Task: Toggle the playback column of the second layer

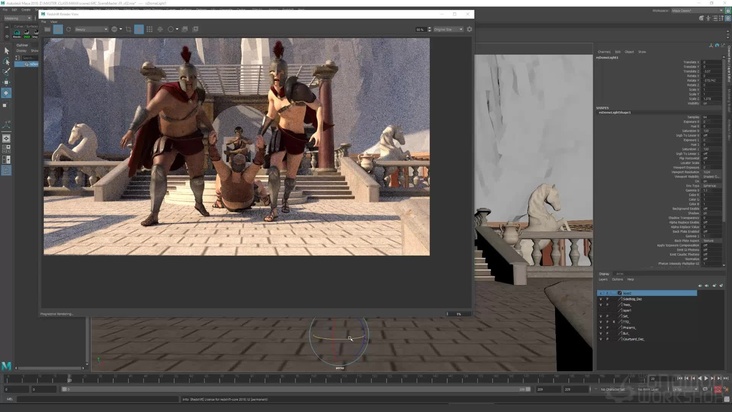Action: click(x=609, y=299)
